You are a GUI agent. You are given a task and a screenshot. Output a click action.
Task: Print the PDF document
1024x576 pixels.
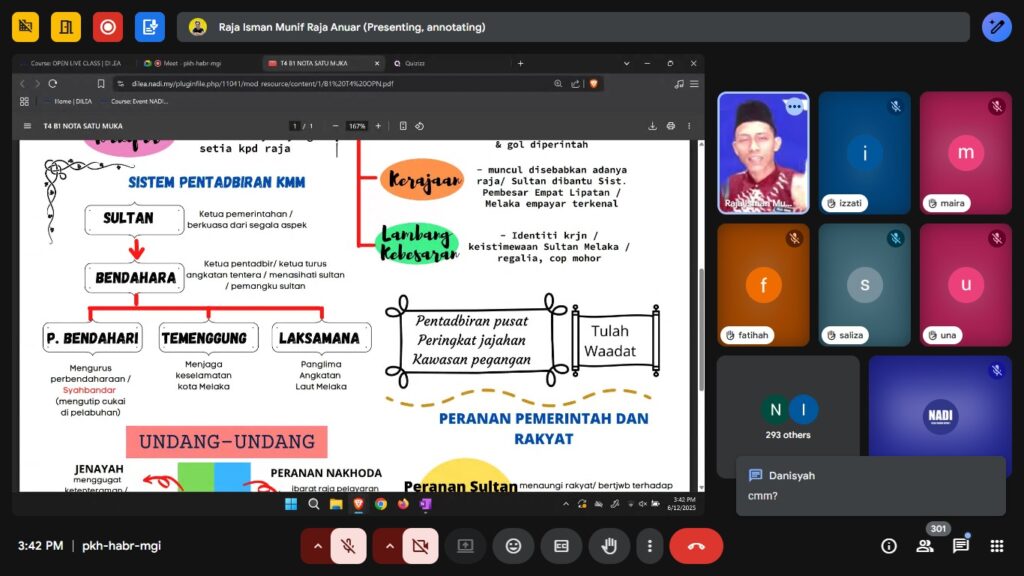coord(671,126)
